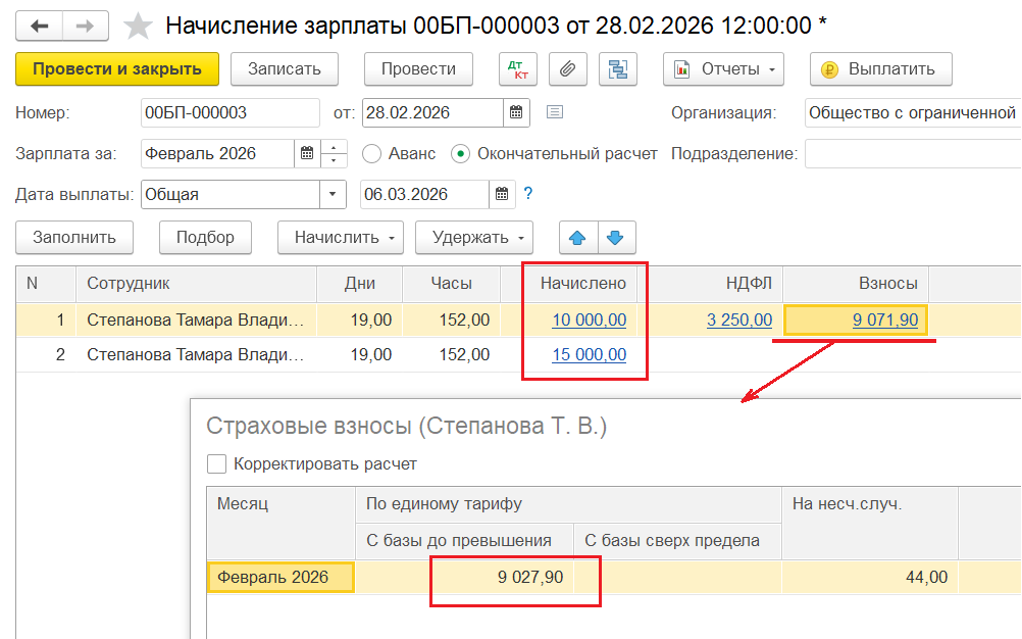Viewport: 1022px width, 639px height.
Task: Expand the Отчеты dropdown
Action: point(723,69)
